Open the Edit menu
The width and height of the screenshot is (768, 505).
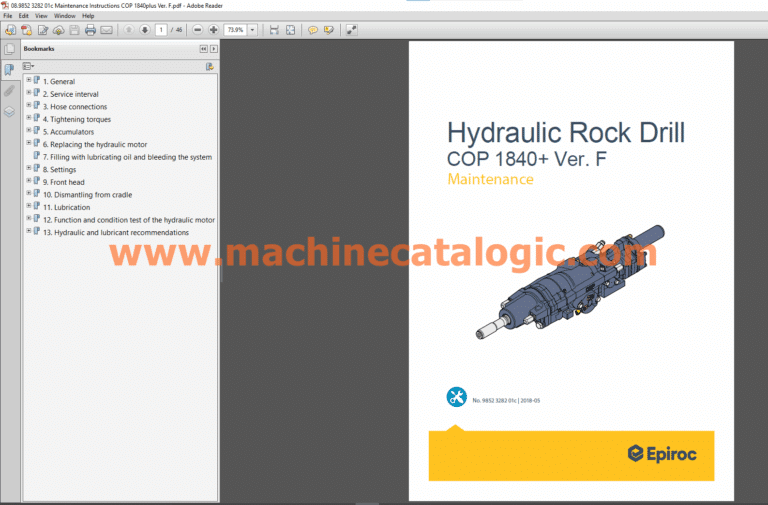(24, 16)
